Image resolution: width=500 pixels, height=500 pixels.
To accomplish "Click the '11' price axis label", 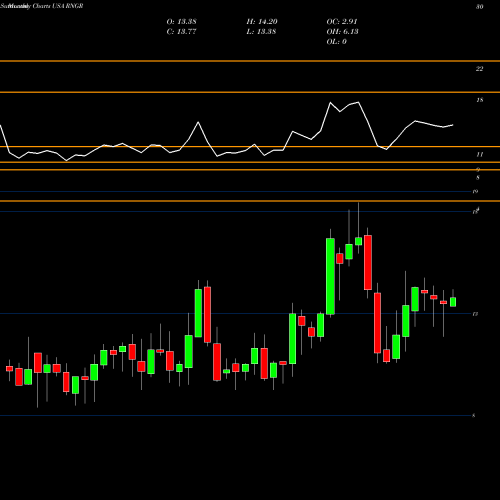I will click(x=479, y=154).
